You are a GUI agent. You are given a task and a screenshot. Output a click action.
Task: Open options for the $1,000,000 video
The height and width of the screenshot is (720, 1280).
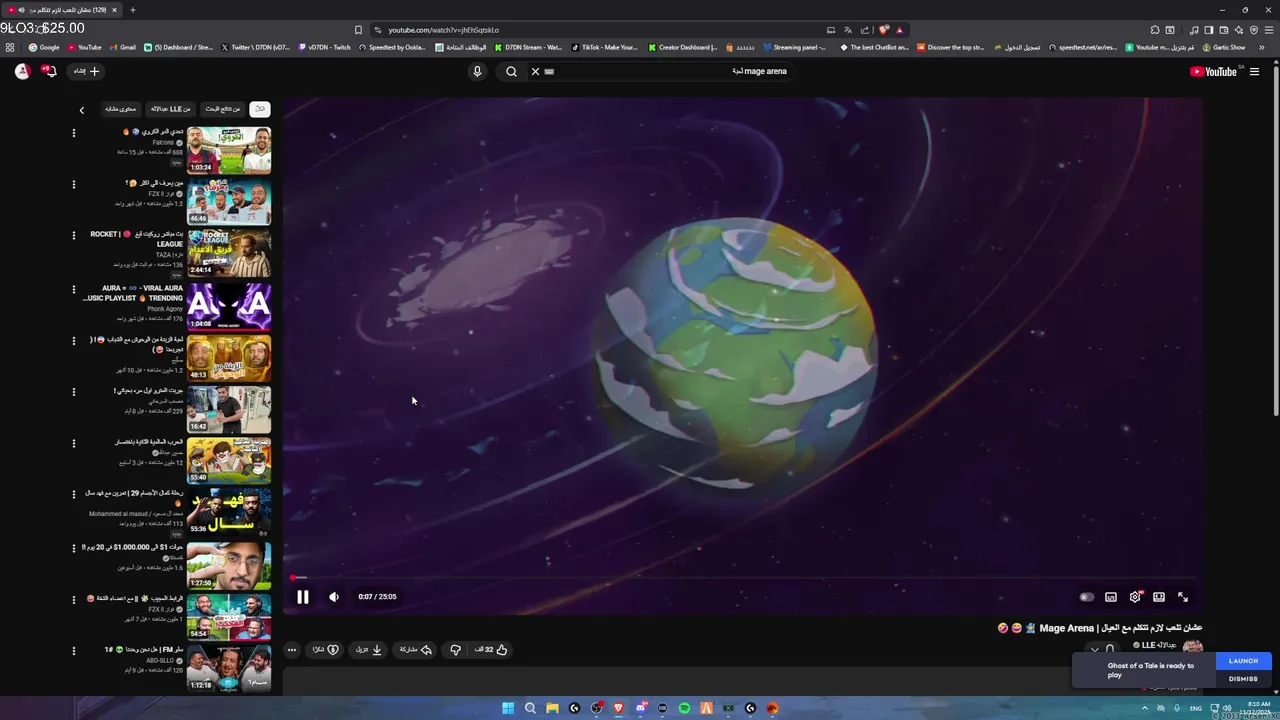[x=73, y=548]
